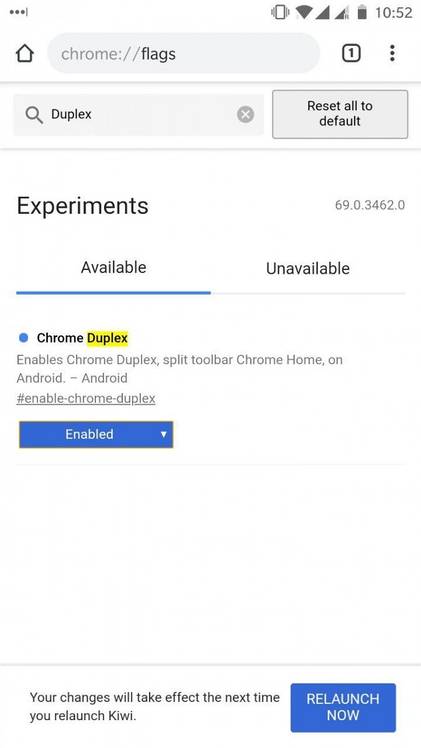Tap the battery status icon
Viewport: 421px width, 748px height.
pos(362,12)
